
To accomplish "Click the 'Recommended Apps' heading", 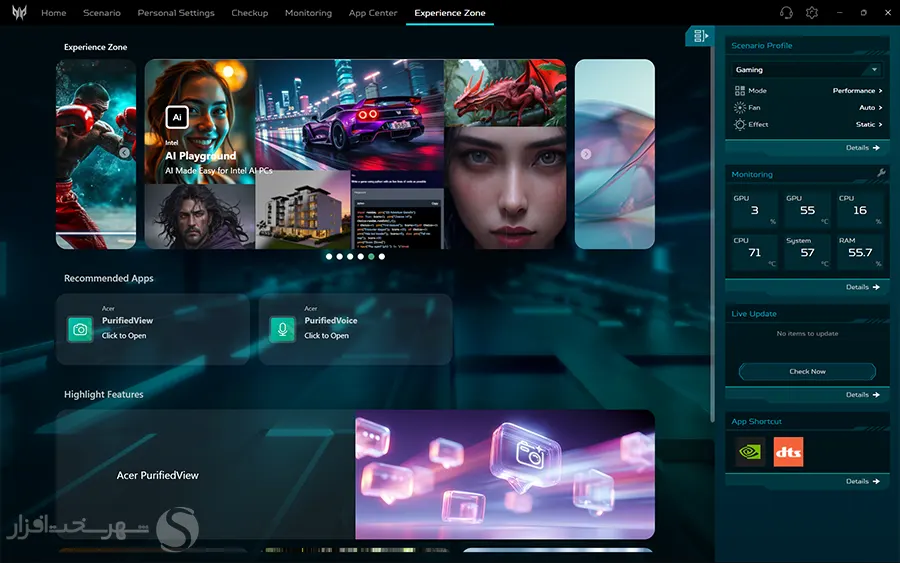I will [108, 278].
